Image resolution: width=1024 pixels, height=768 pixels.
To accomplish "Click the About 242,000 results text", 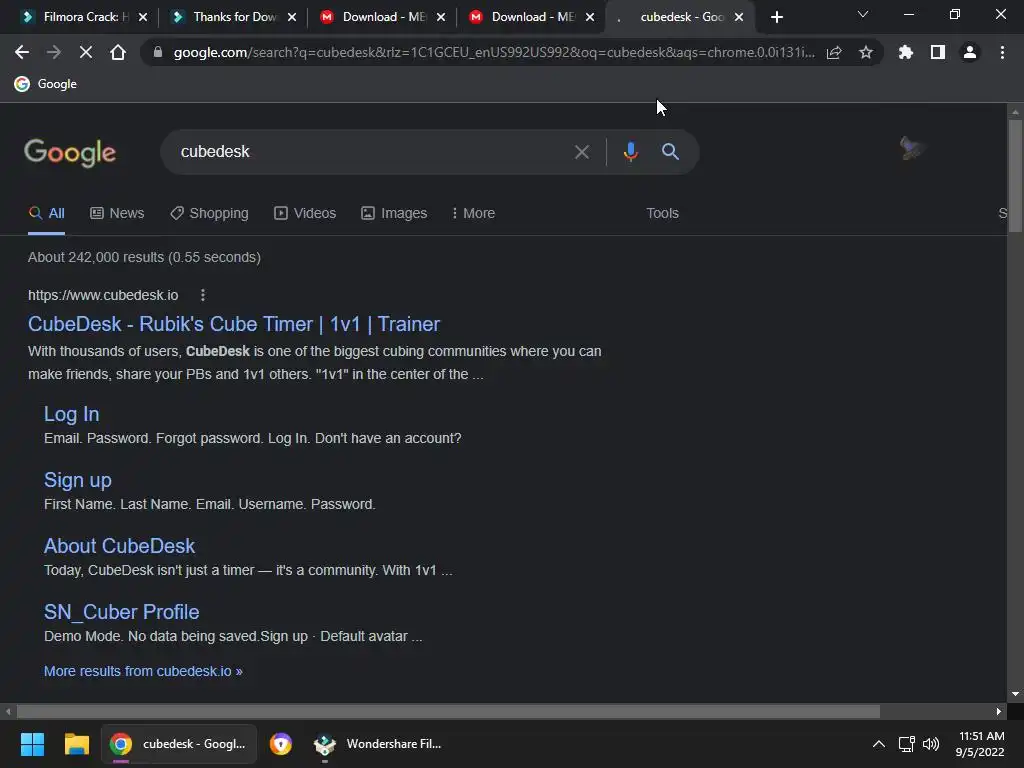I will click(144, 257).
